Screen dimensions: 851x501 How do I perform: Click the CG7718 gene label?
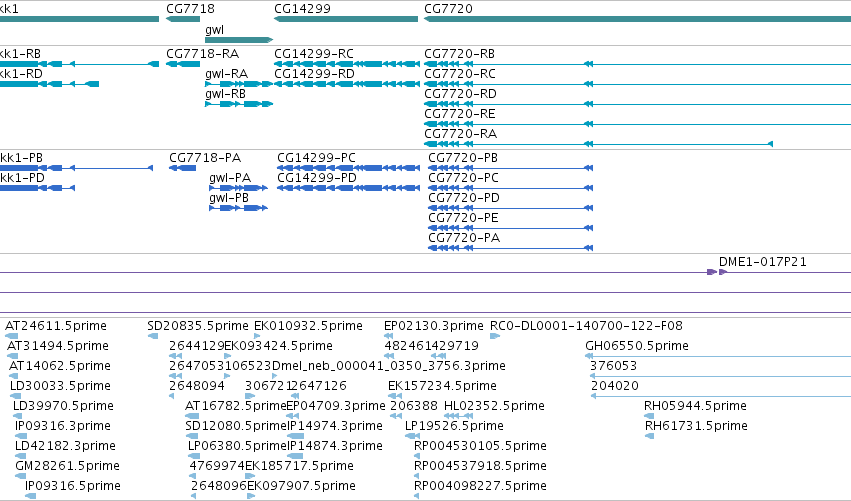[190, 9]
